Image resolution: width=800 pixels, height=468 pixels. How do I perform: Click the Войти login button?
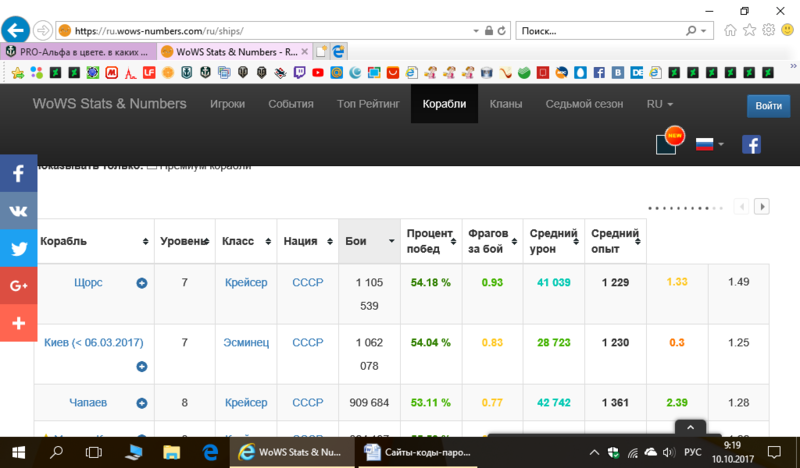click(x=768, y=106)
